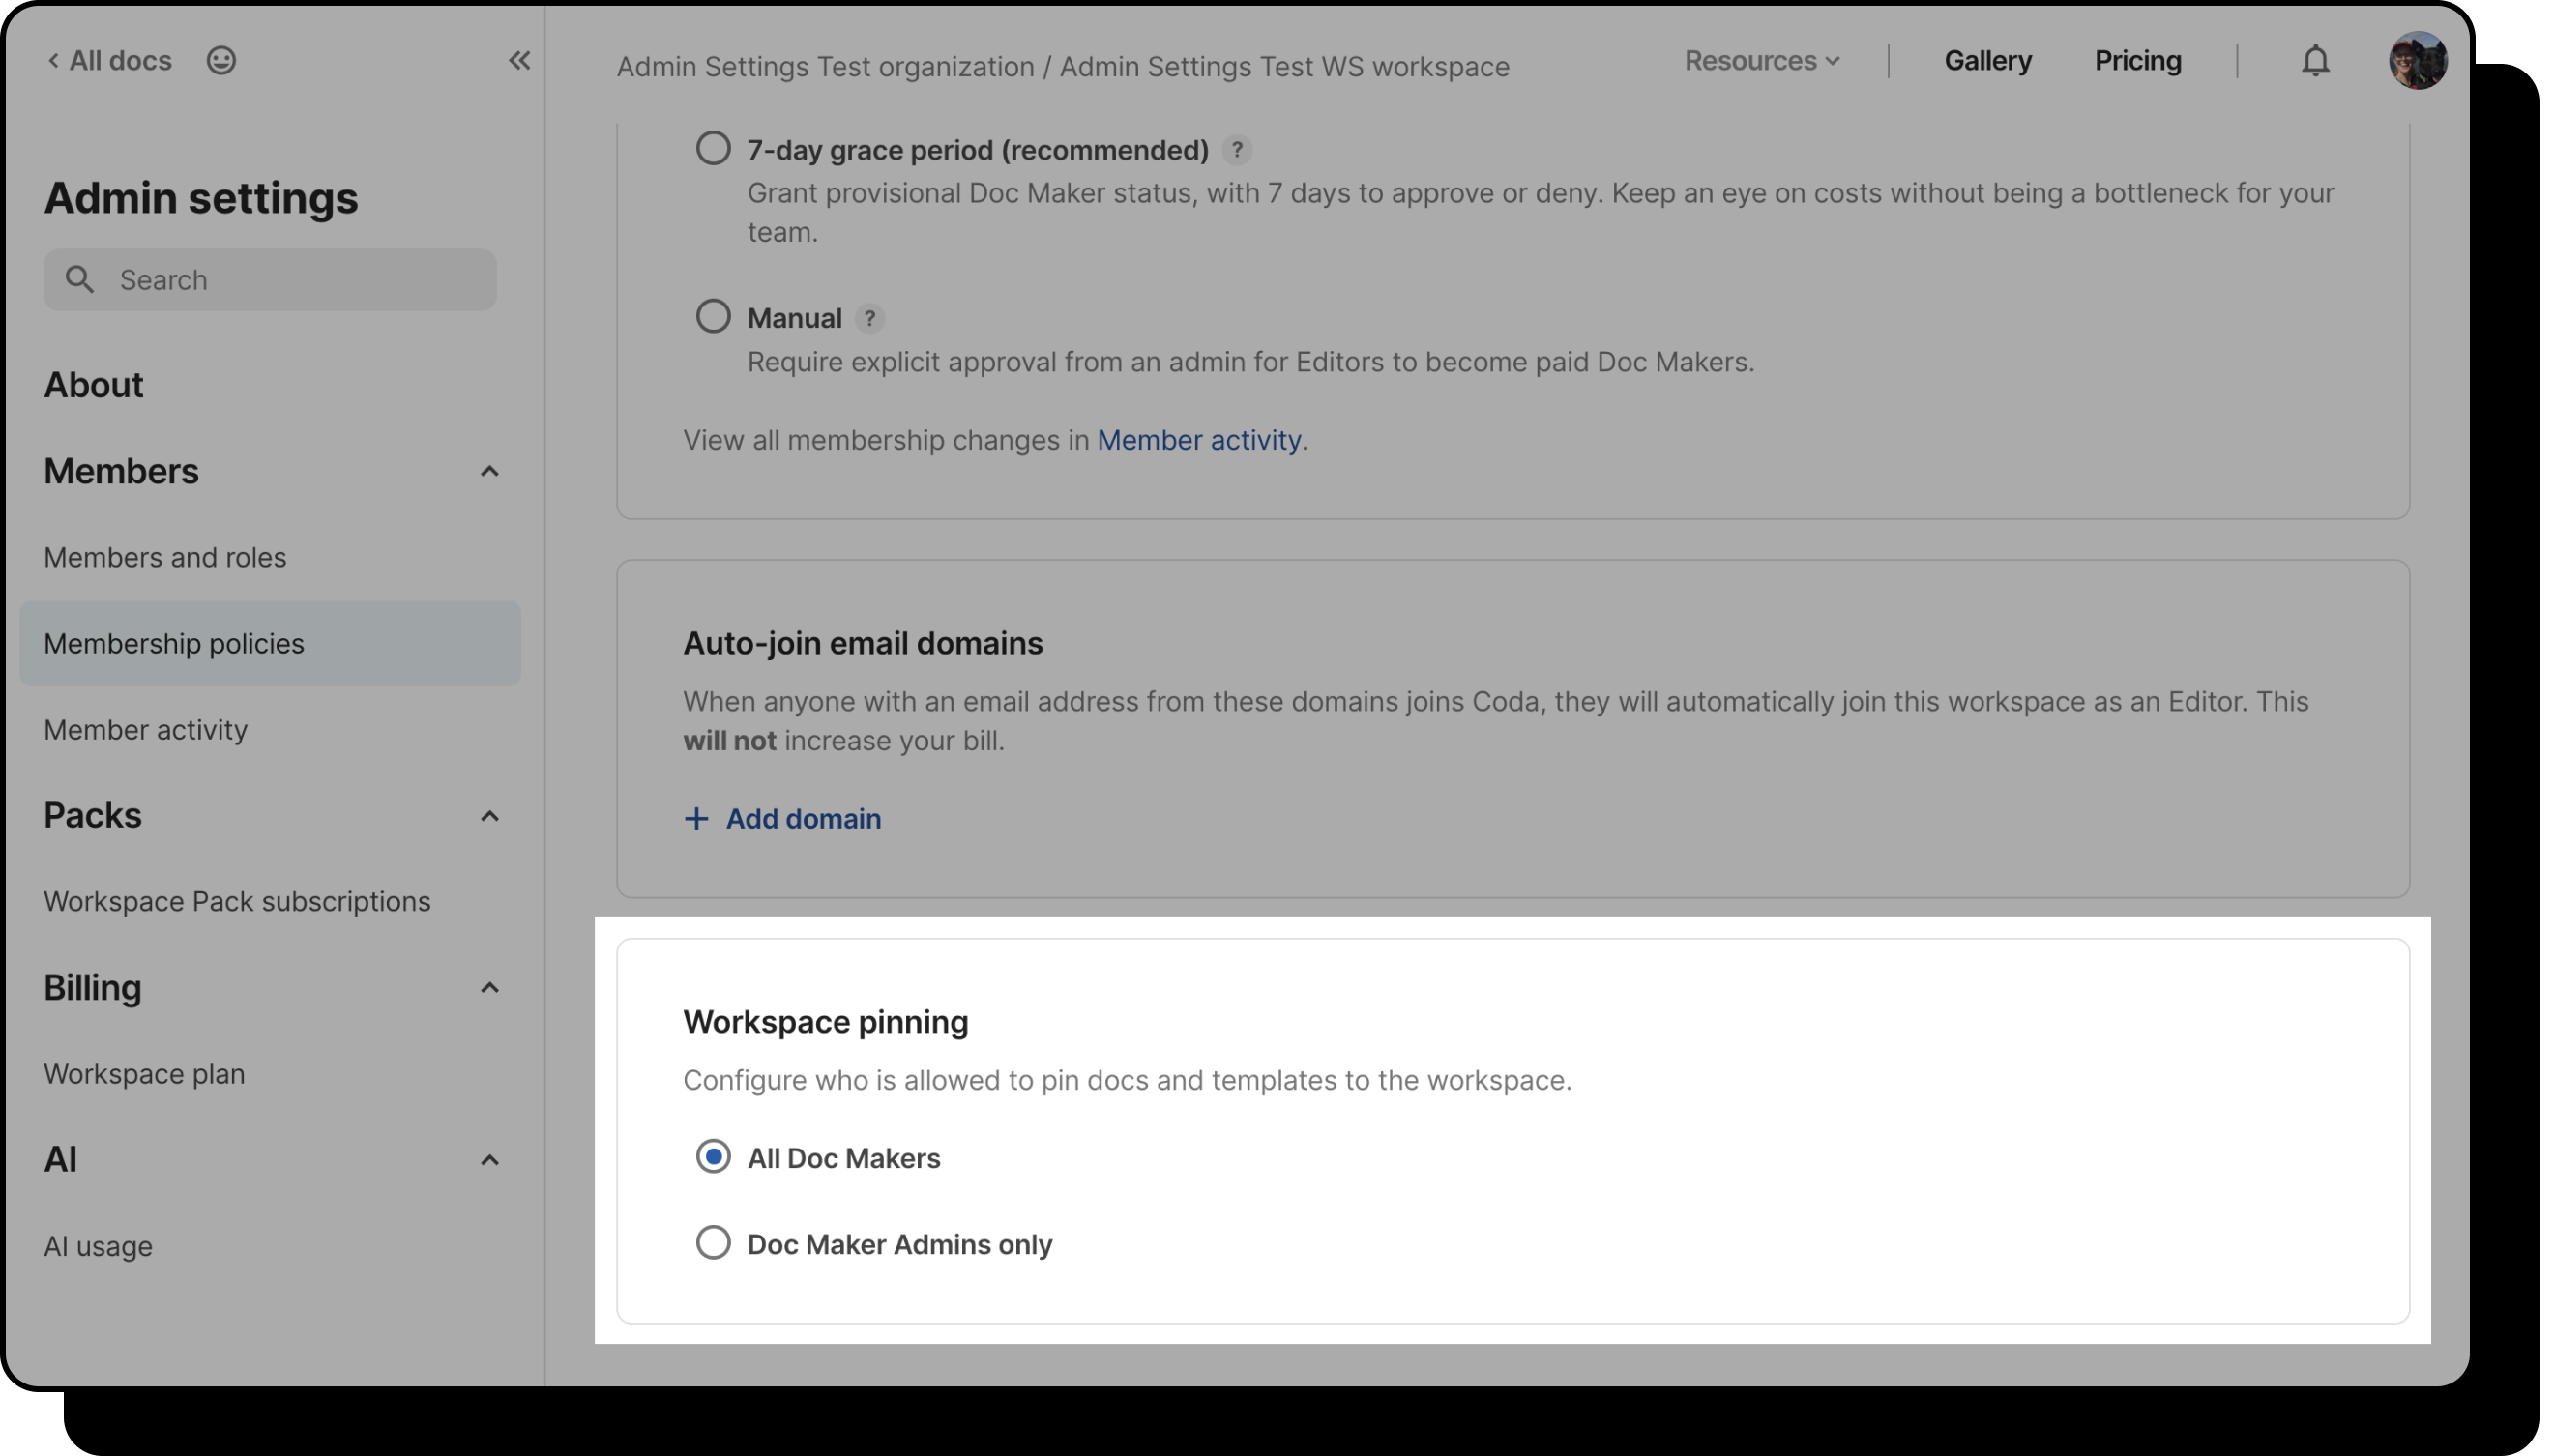
Task: Click help icon next to 7-day grace period
Action: click(1237, 150)
